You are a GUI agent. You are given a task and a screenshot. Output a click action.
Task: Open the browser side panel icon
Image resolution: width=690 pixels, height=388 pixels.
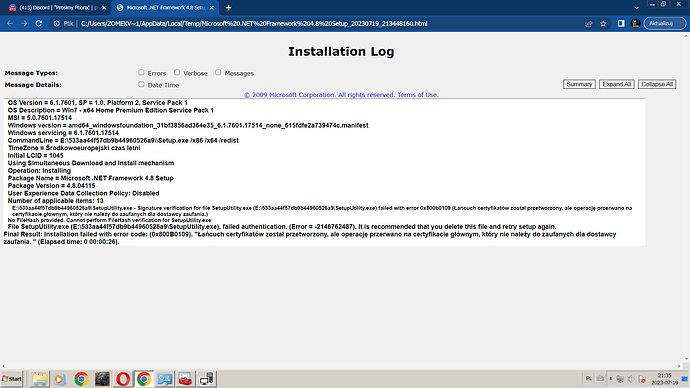click(621, 23)
